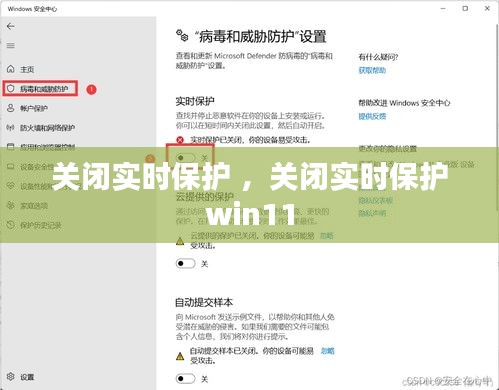
Task: Minimize the Windows 安全中心 window
Action: (x=443, y=9)
